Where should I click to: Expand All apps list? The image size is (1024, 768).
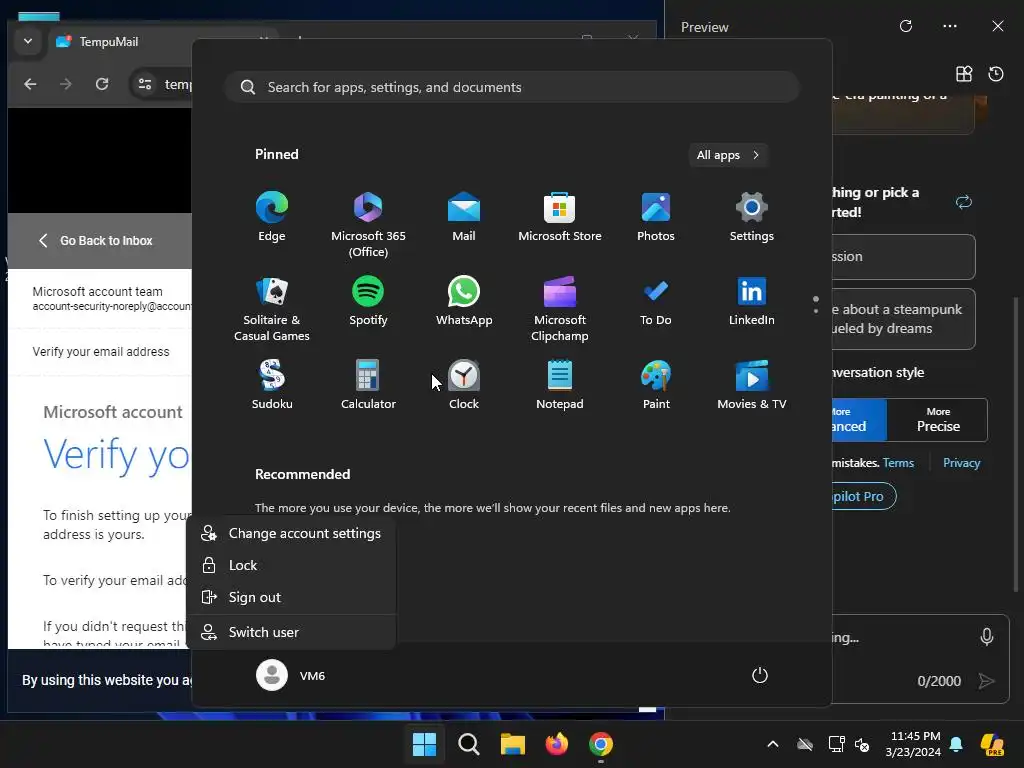(x=728, y=155)
